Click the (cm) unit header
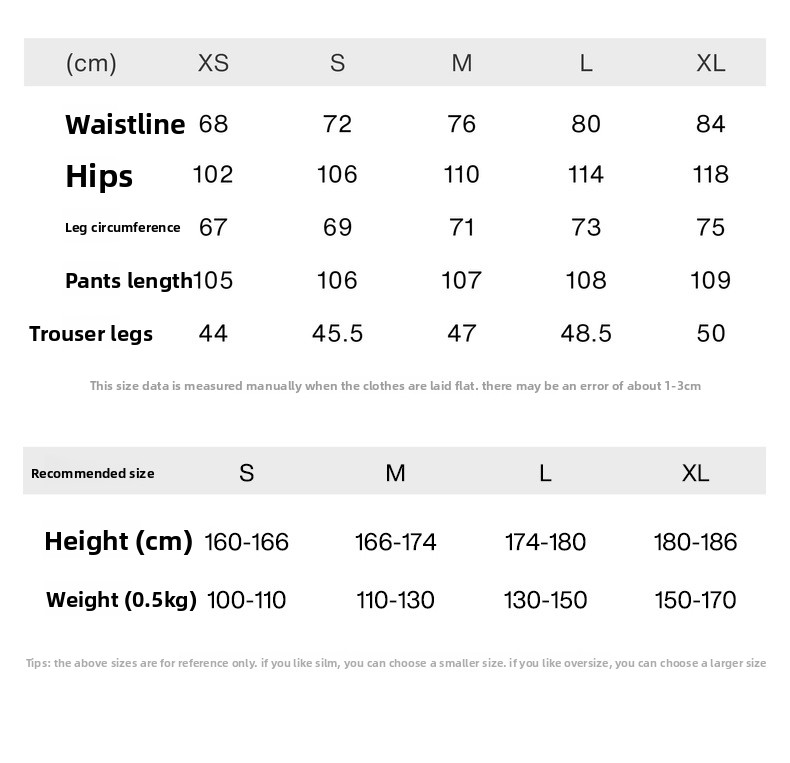This screenshot has height=763, width=790. [x=91, y=64]
